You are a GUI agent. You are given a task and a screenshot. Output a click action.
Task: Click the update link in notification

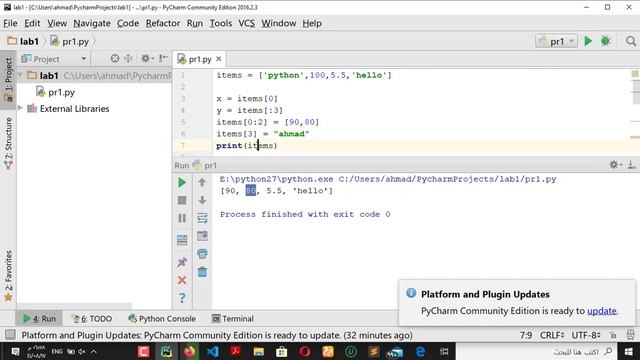point(602,311)
